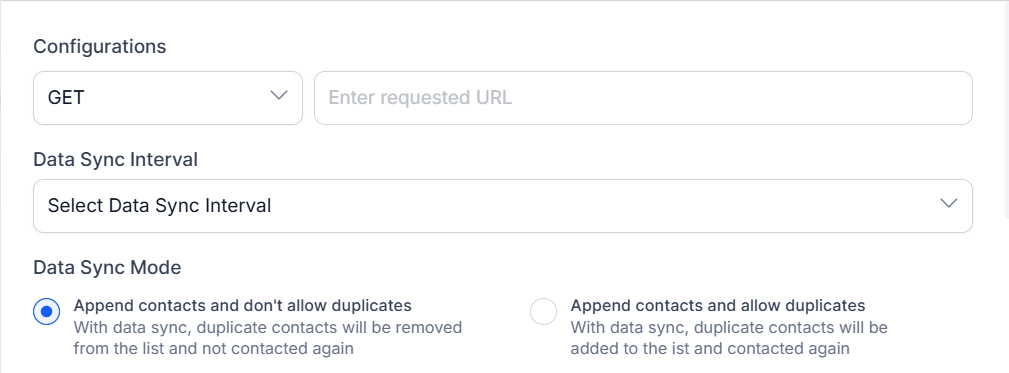This screenshot has width=1009, height=373.
Task: Click the Data Sync Mode section label
Action: click(107, 268)
